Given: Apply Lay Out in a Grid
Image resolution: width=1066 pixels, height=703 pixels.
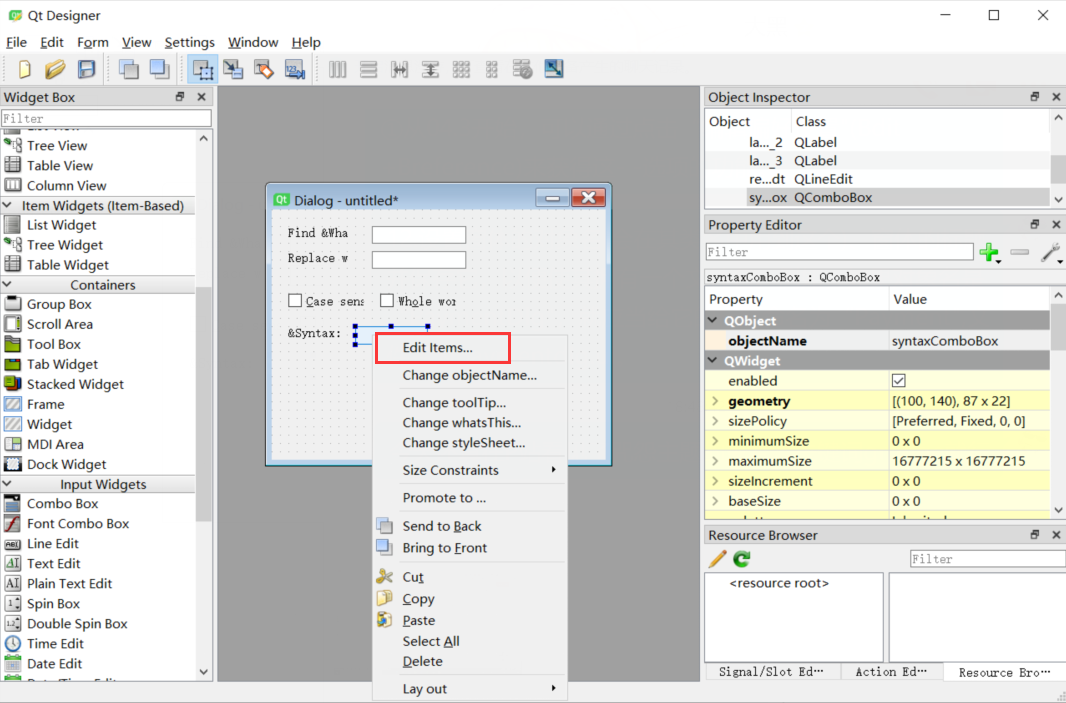Looking at the screenshot, I should [x=461, y=69].
